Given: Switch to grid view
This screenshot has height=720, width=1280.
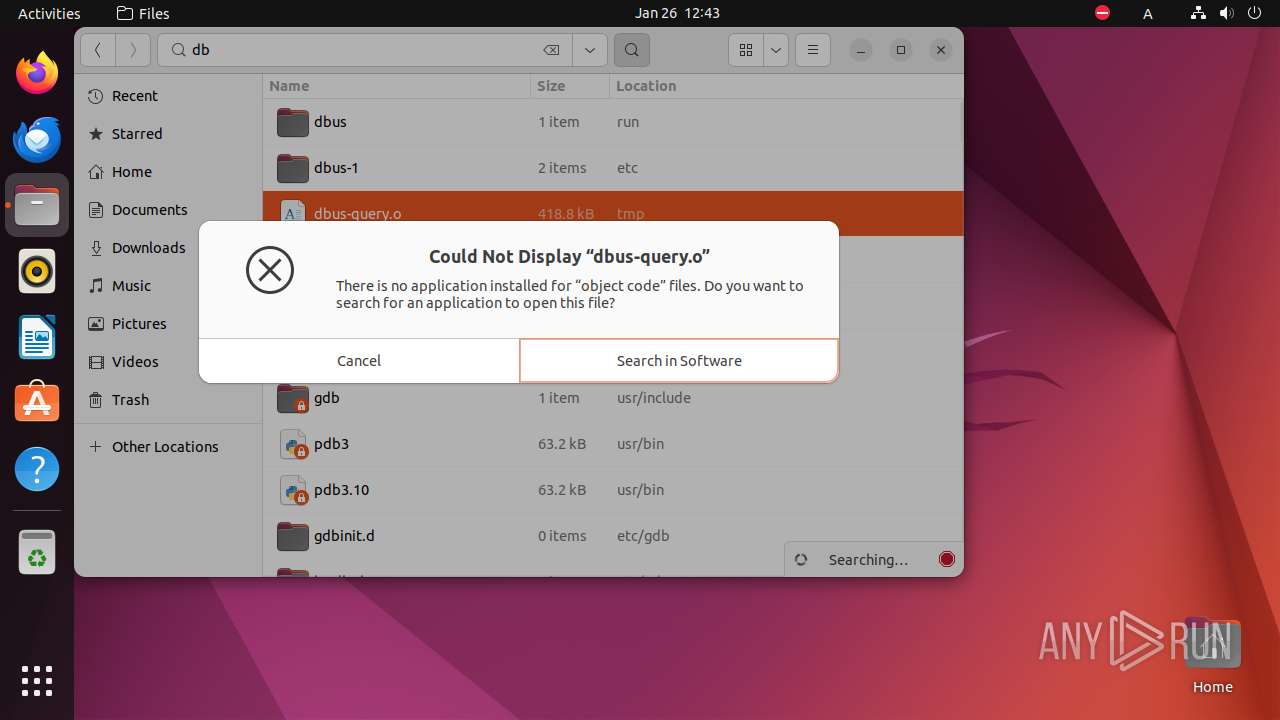Looking at the screenshot, I should [746, 50].
